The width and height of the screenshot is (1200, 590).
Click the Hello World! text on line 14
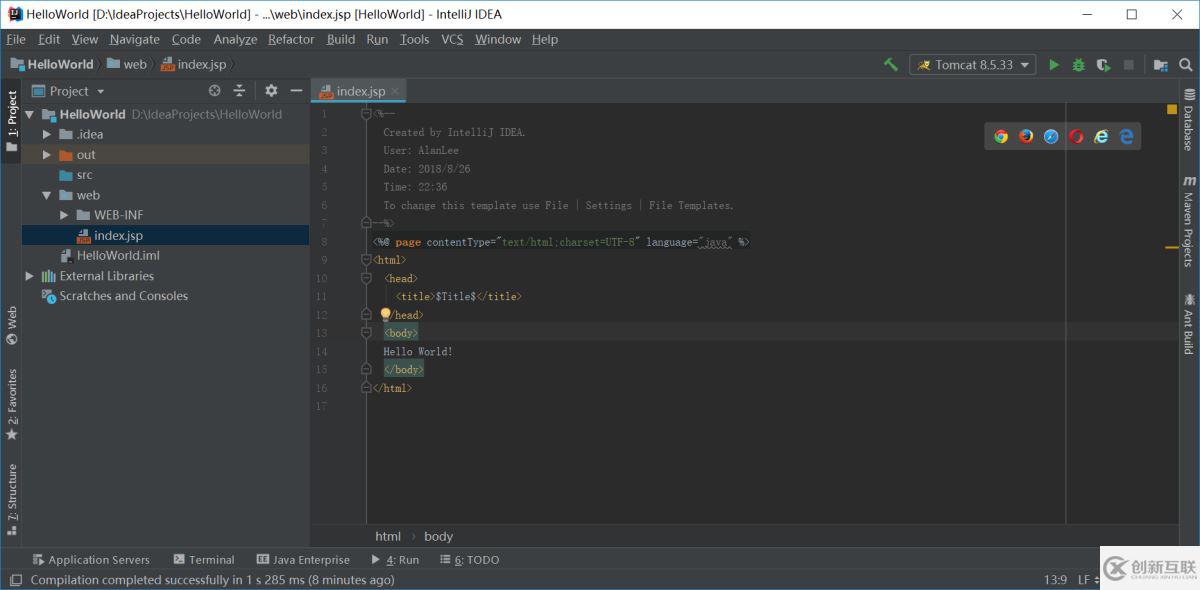point(418,352)
